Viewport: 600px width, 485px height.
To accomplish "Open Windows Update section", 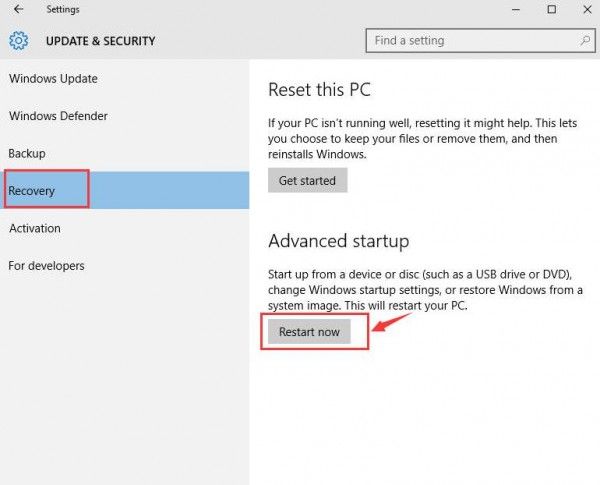I will click(53, 79).
